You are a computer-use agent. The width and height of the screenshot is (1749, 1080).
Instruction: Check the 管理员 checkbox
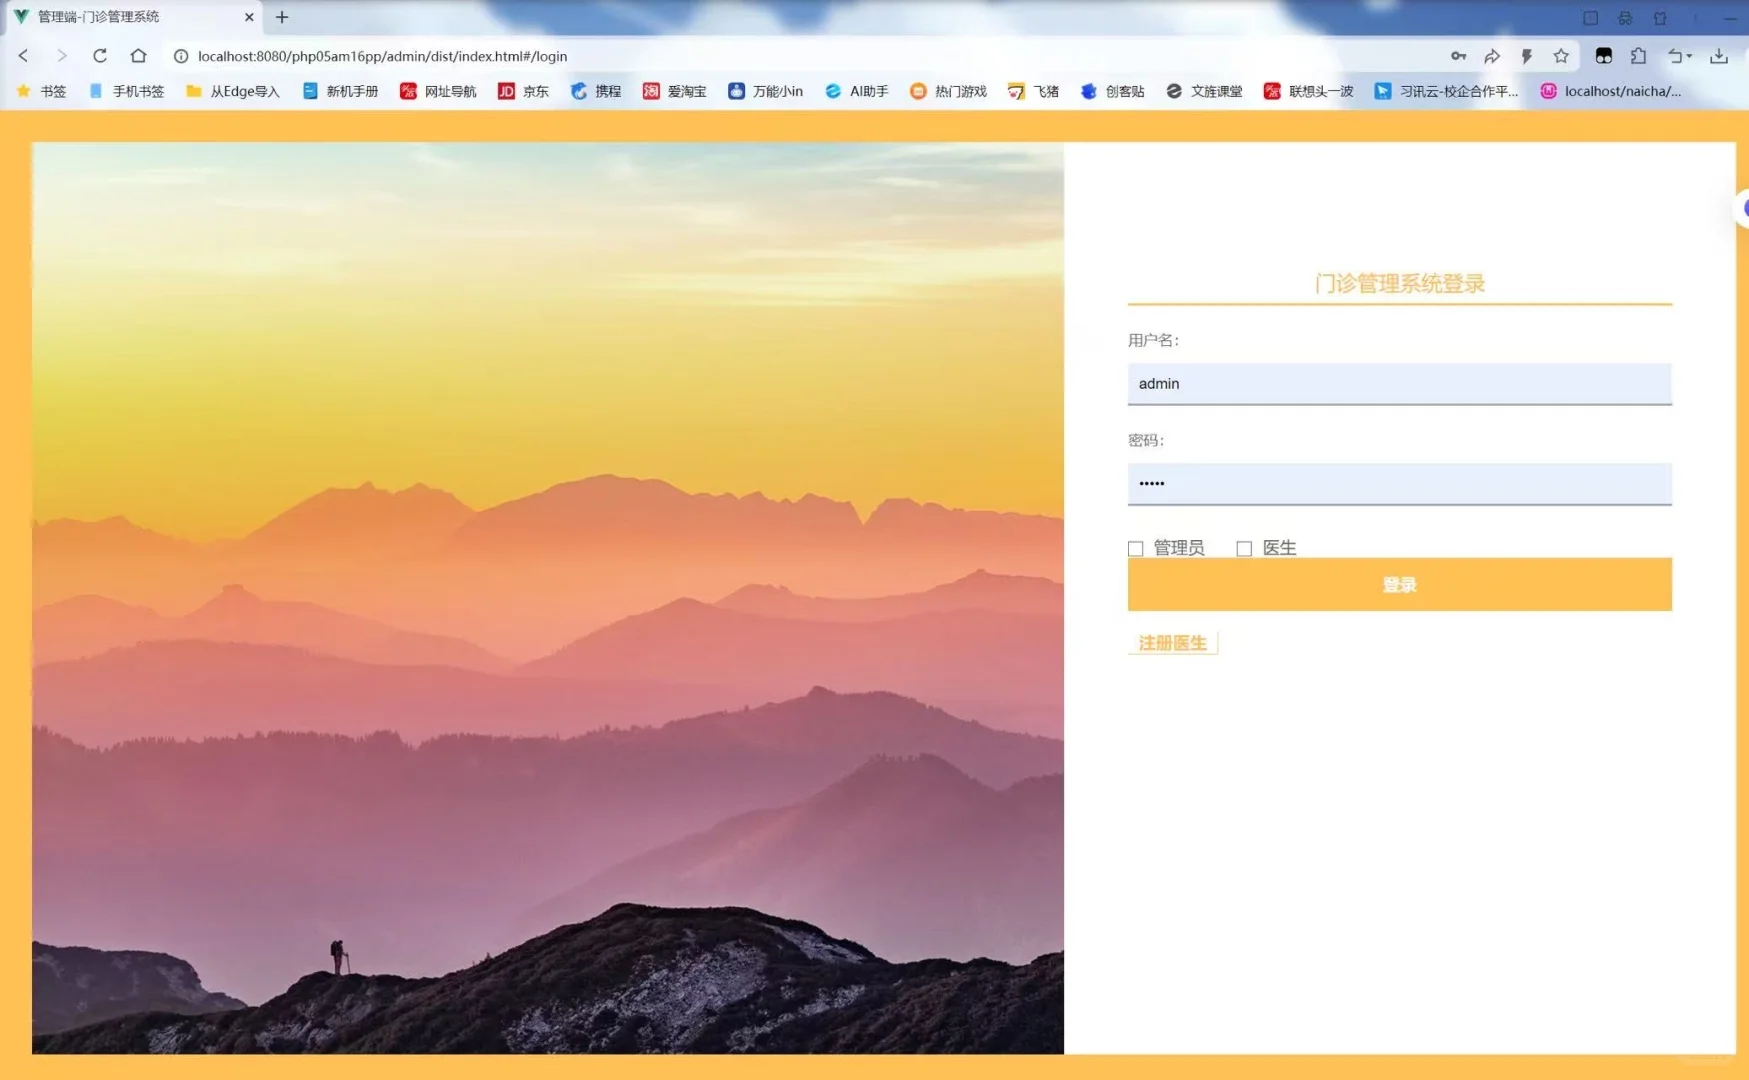click(x=1136, y=548)
